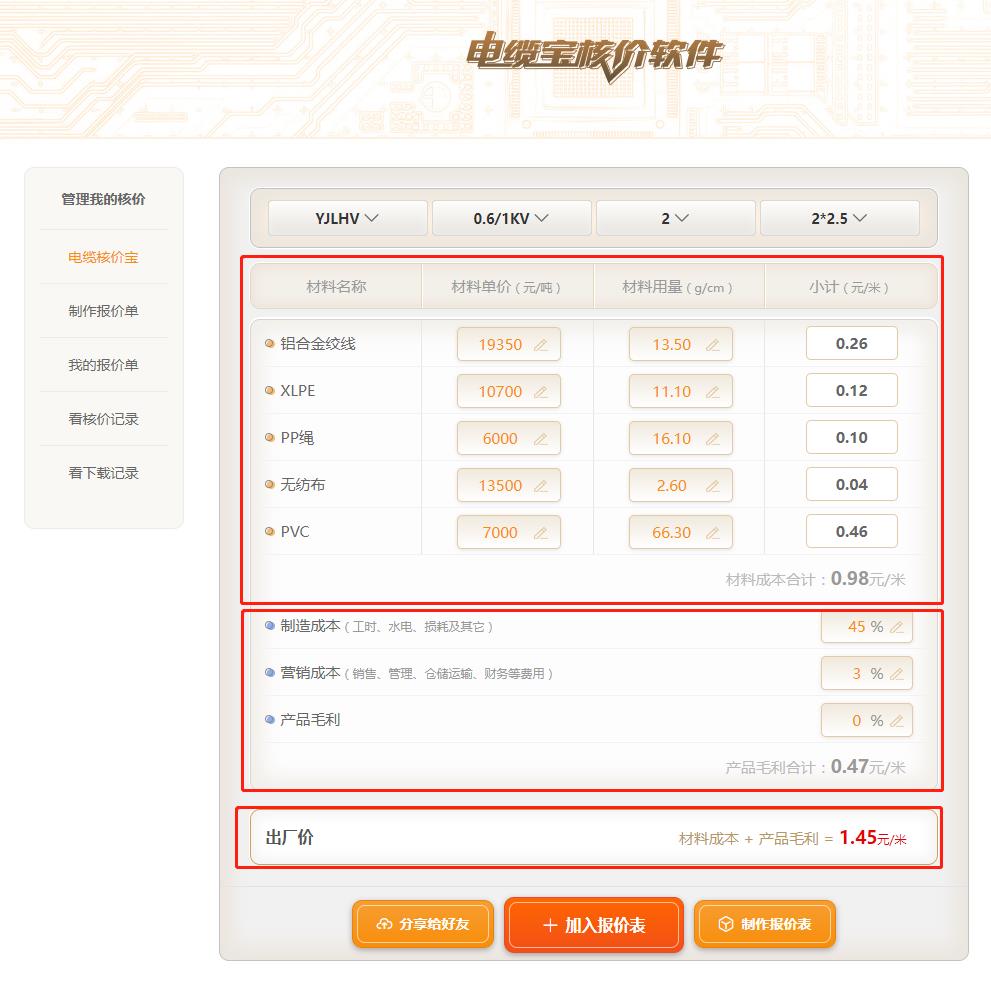Click the 铝合金绞线 material name
Screen dimensions: 991x989
tap(318, 344)
